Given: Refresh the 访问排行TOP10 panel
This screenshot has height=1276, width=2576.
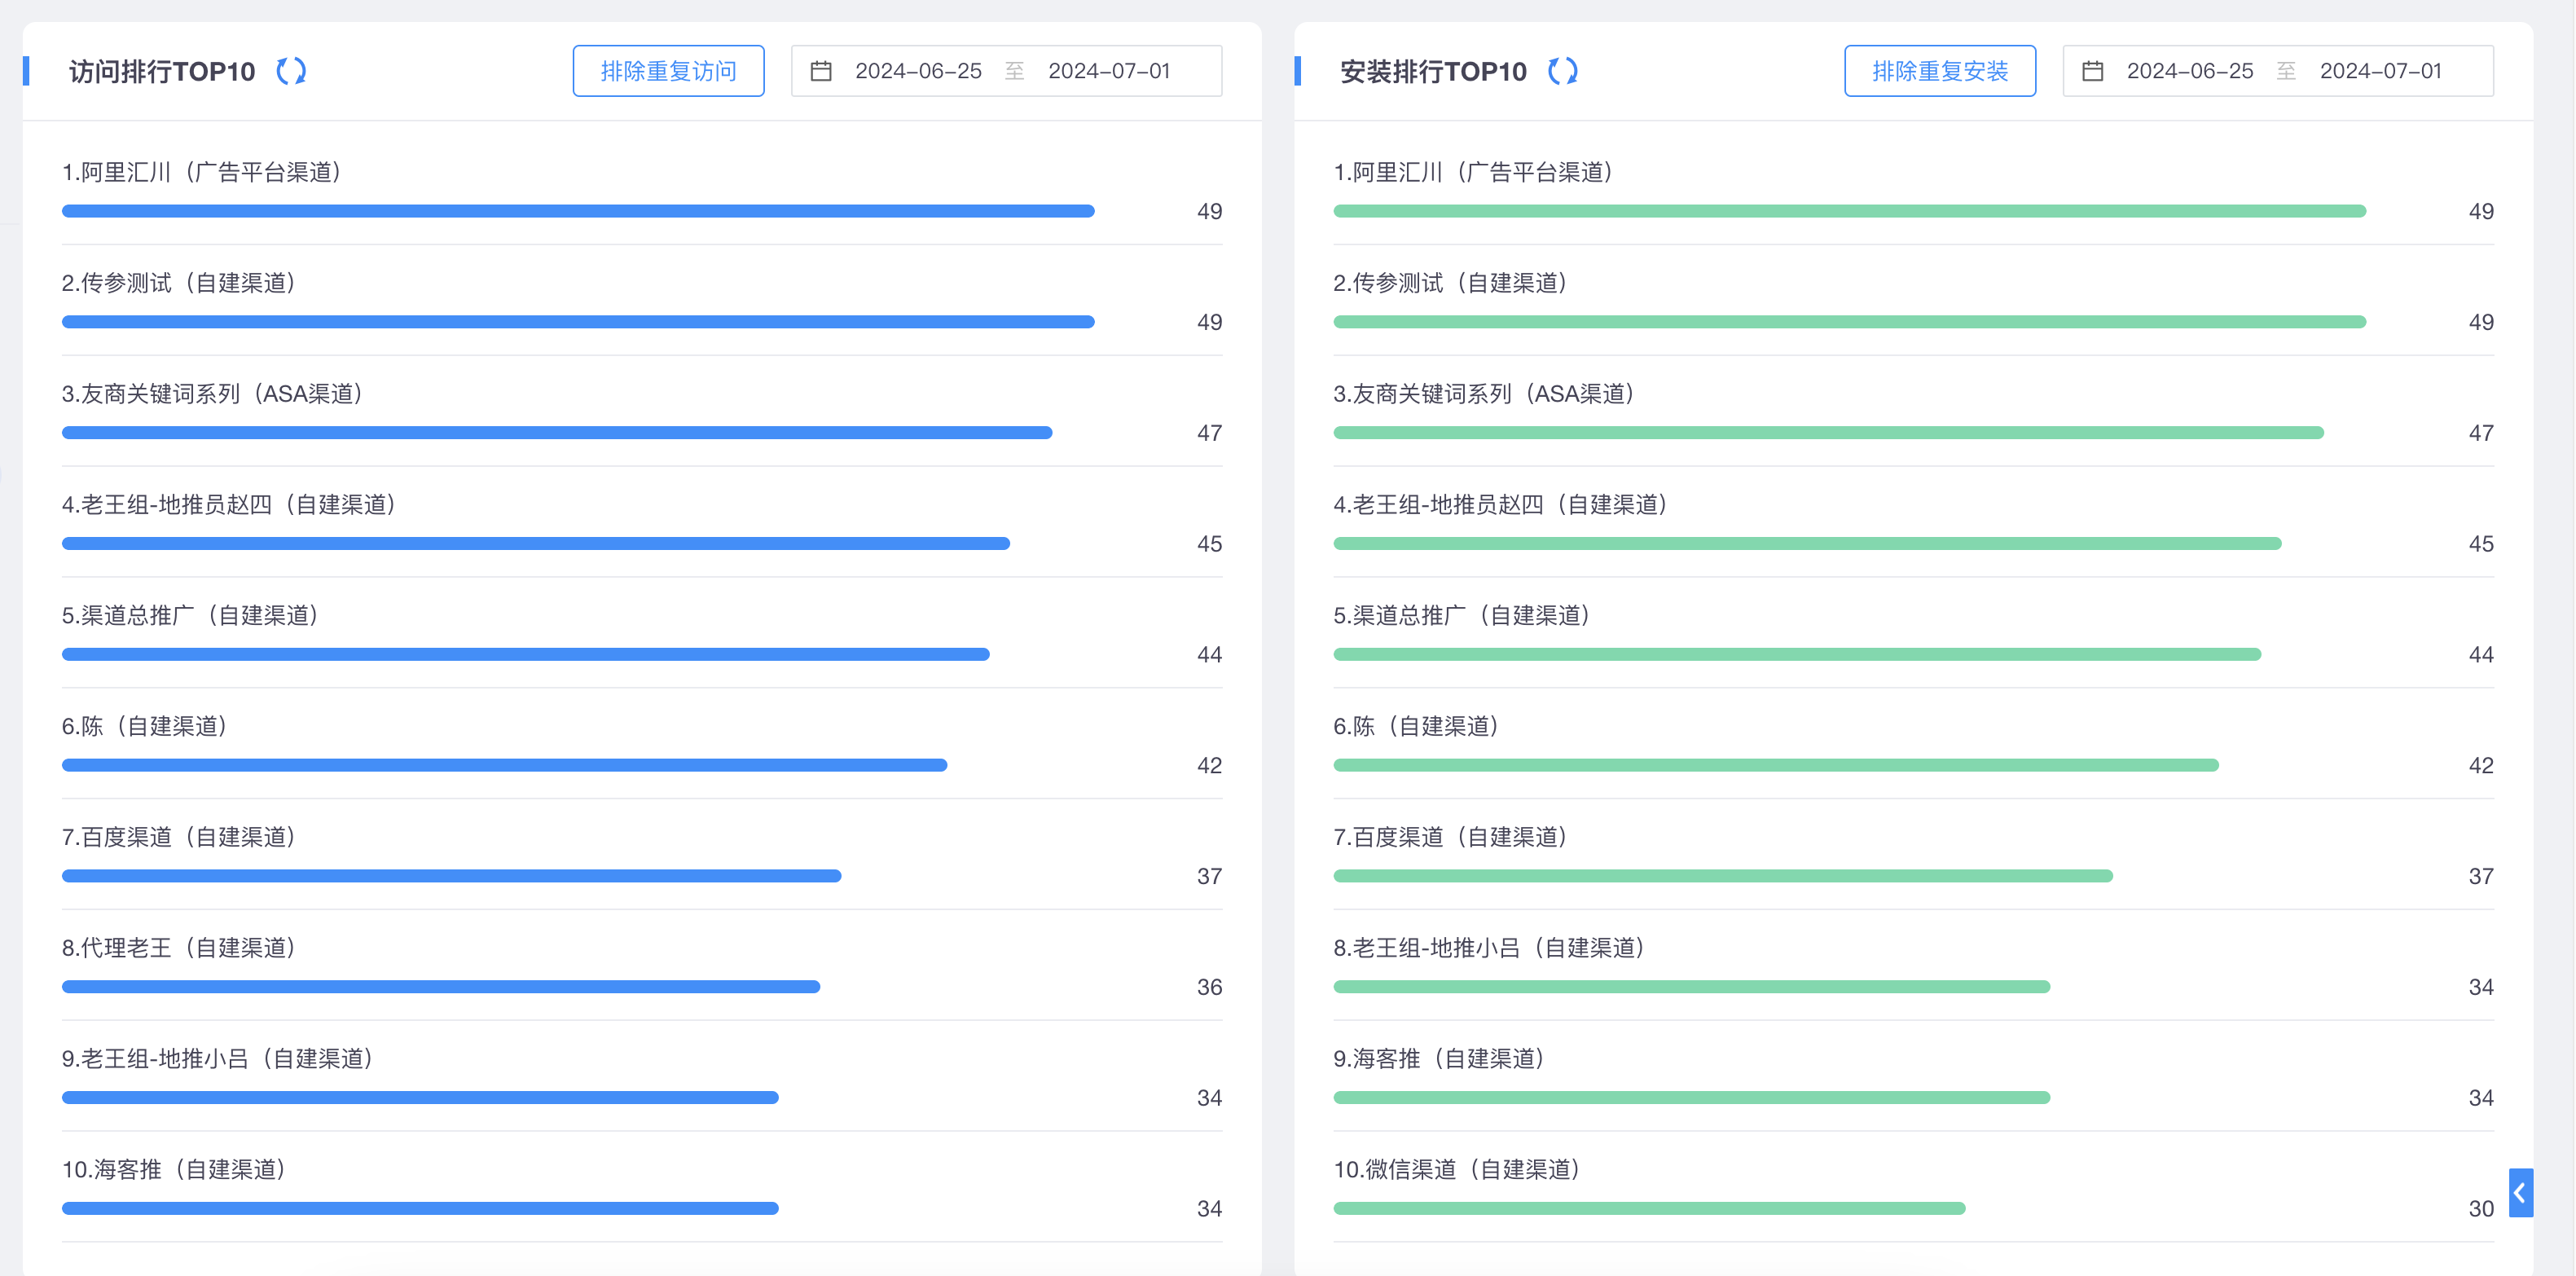Looking at the screenshot, I should click(291, 71).
